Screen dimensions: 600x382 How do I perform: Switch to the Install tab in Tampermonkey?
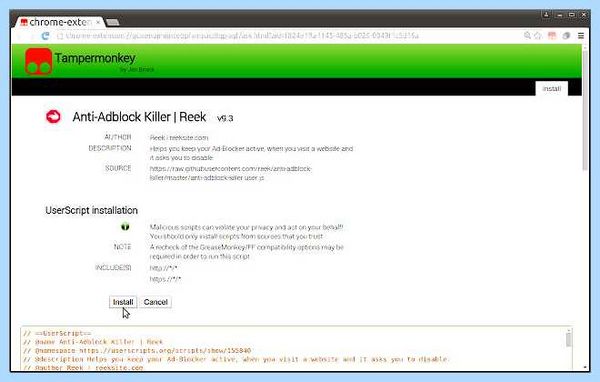pos(551,88)
